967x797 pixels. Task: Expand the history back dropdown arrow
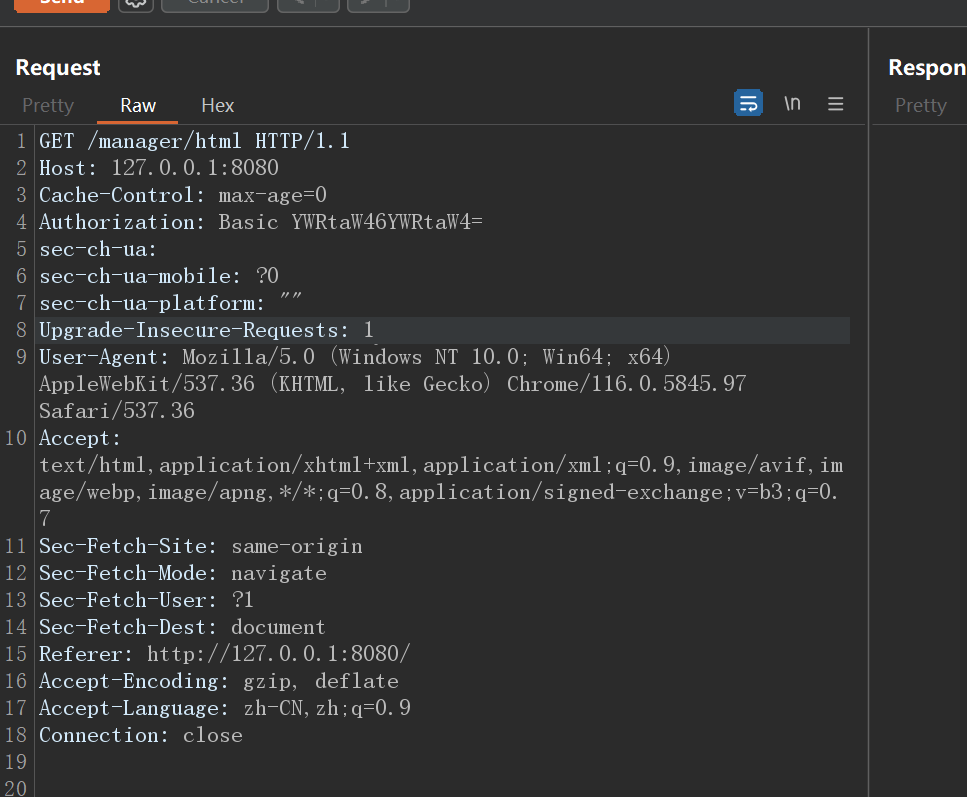[326, 4]
